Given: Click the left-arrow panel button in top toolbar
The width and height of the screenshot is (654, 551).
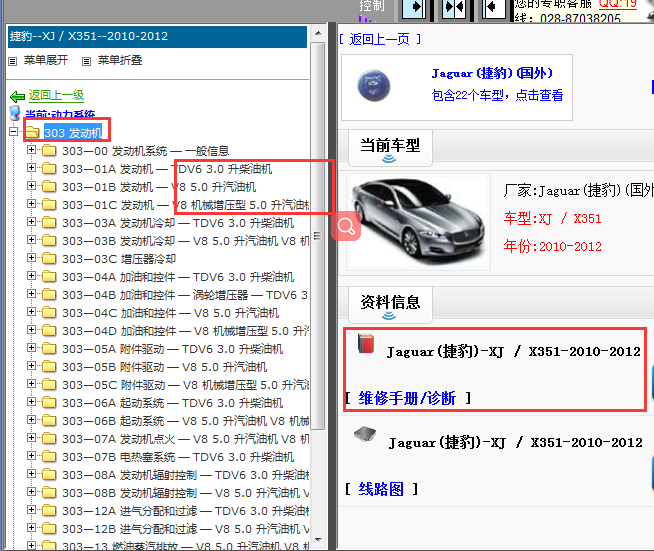Looking at the screenshot, I should coord(494,8).
